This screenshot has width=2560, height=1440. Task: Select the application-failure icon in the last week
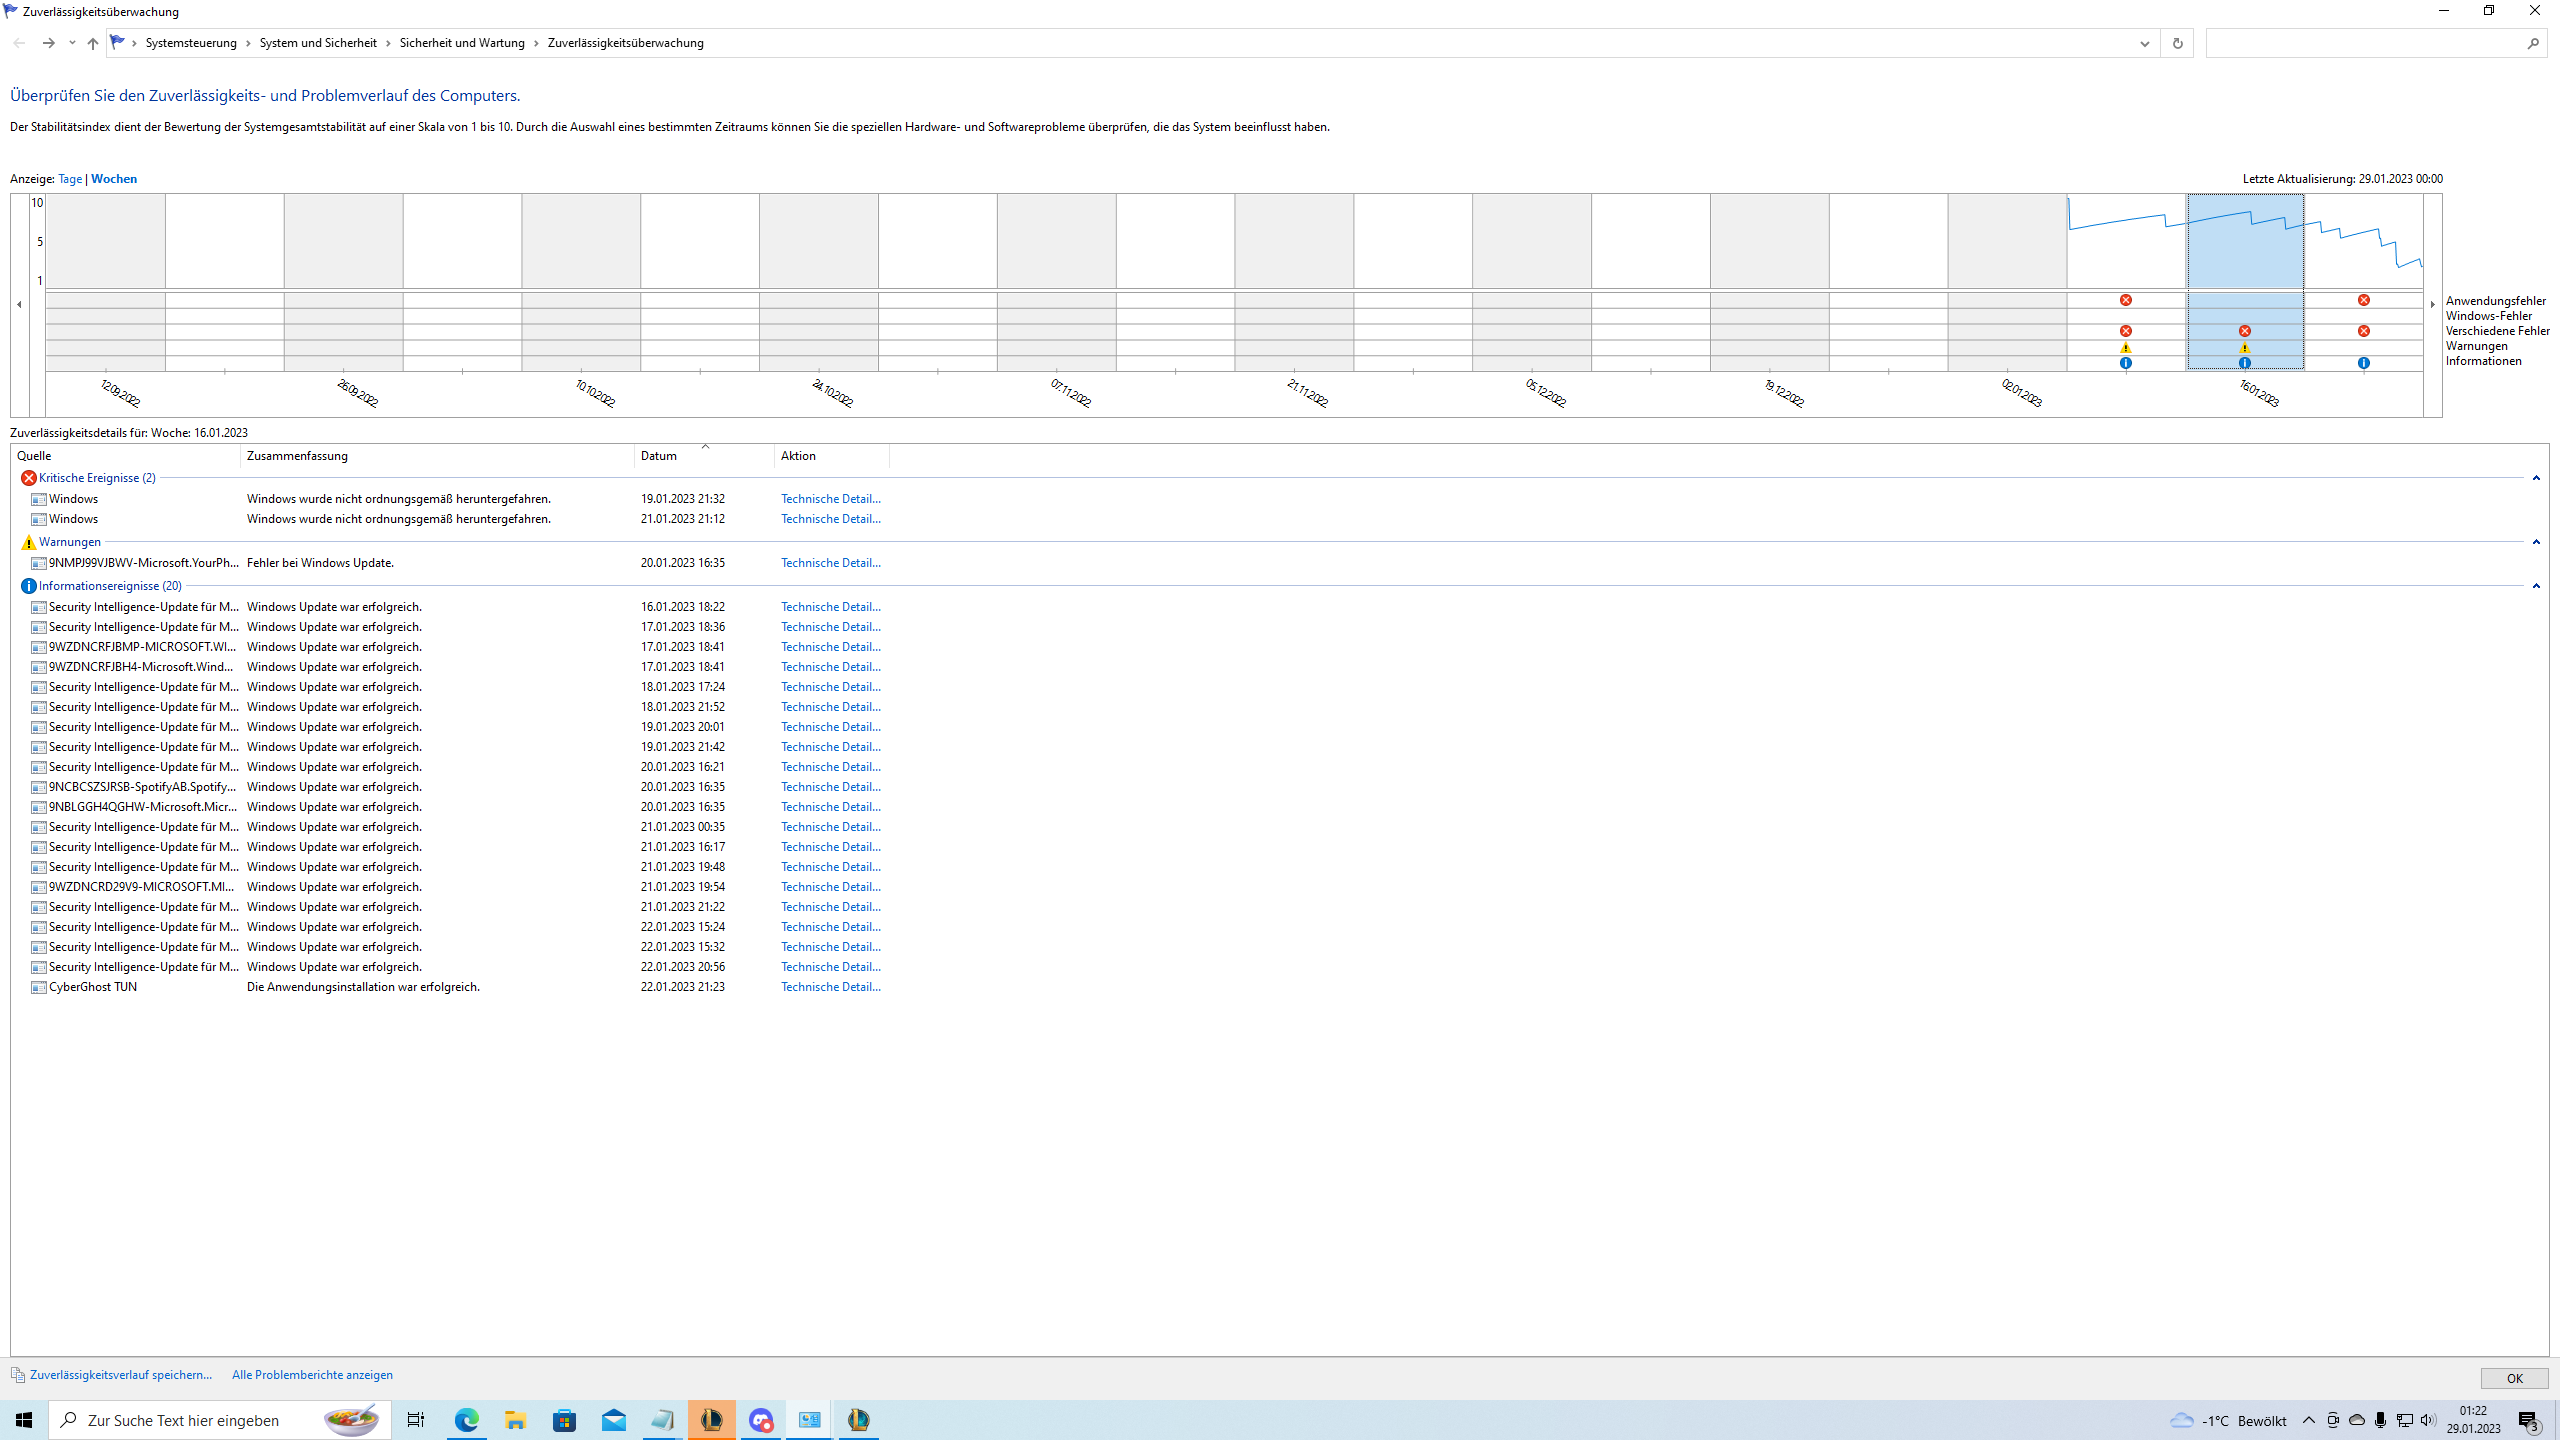click(2364, 300)
